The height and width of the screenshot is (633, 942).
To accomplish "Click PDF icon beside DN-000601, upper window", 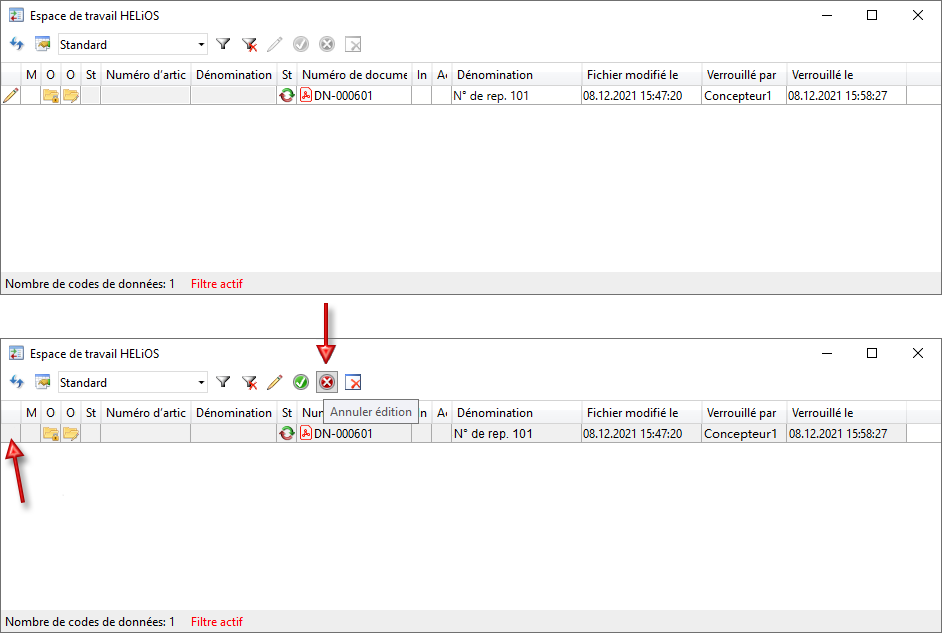I will click(306, 95).
